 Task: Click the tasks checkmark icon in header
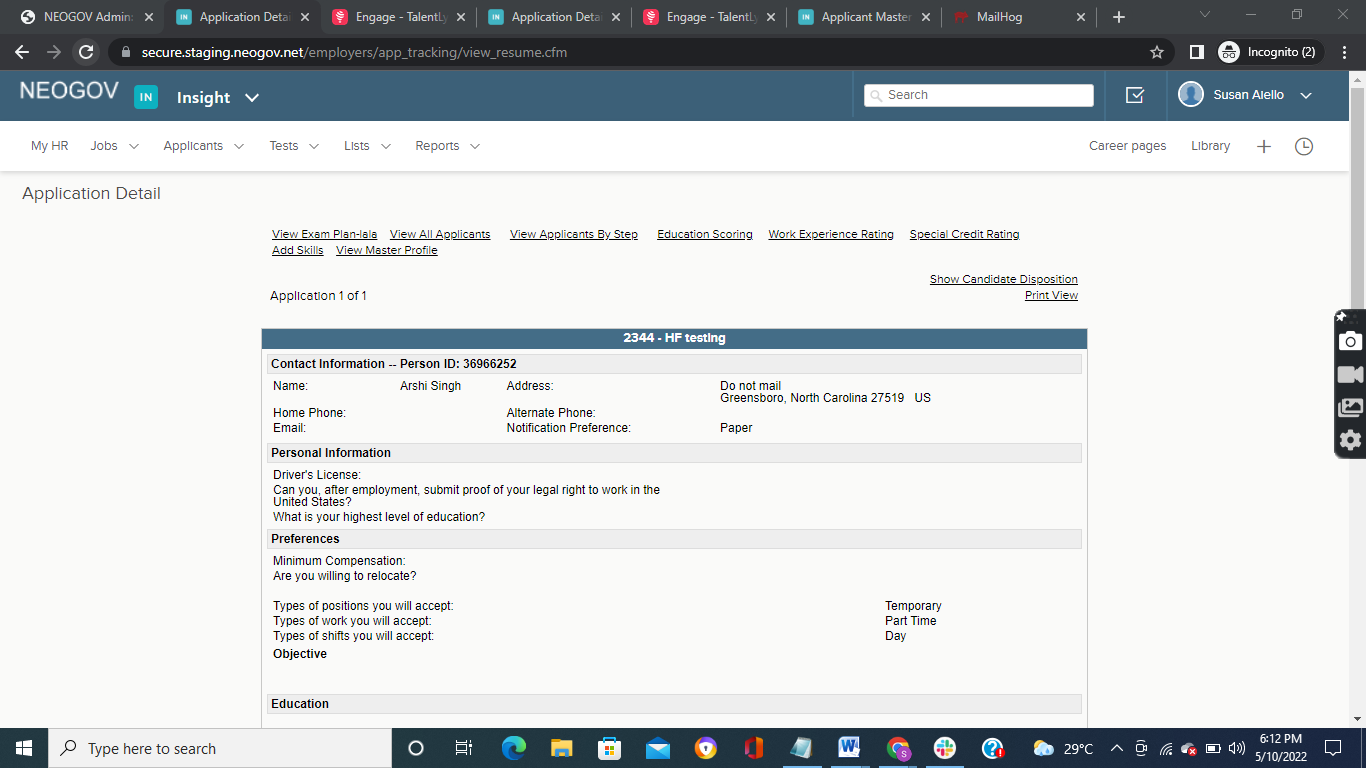point(1135,95)
